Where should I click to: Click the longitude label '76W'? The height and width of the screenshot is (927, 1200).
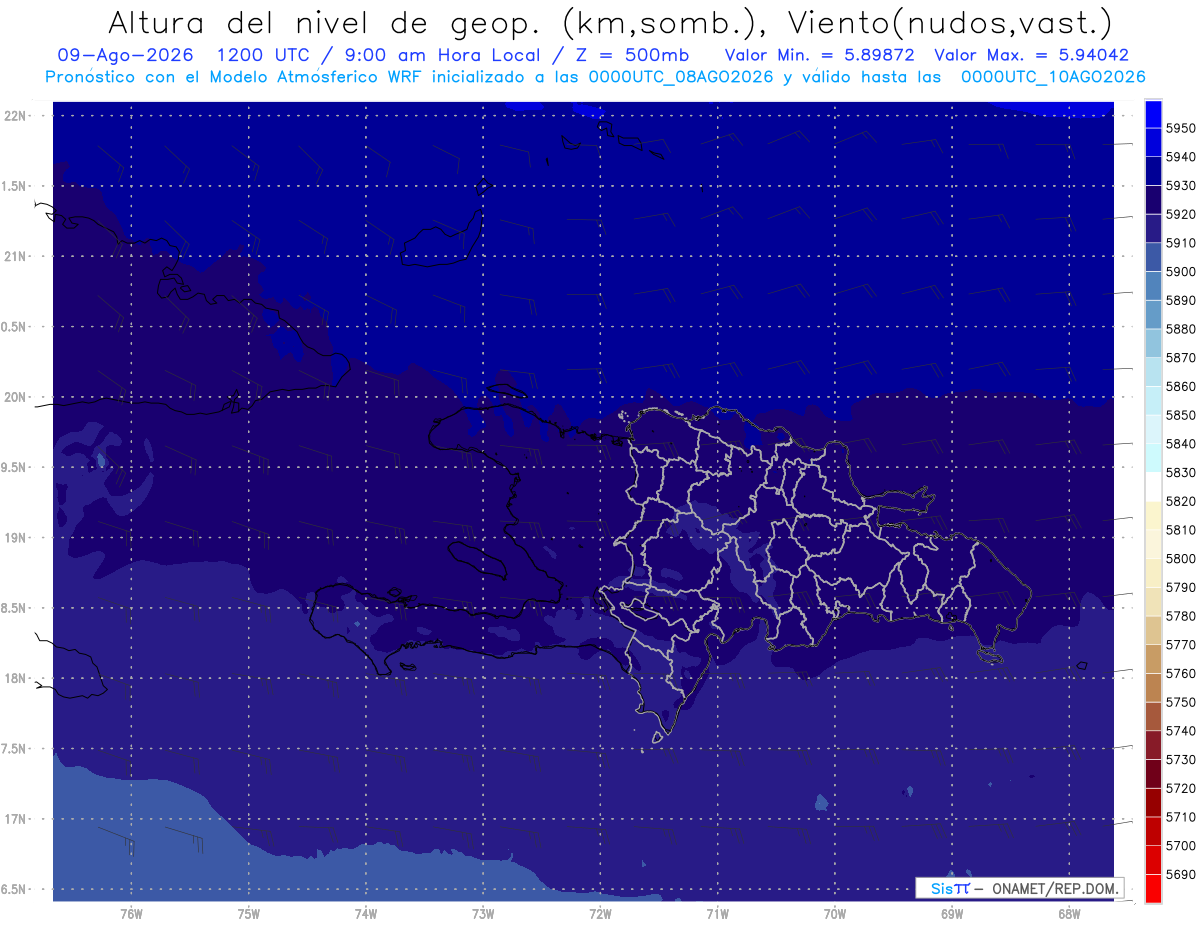pyautogui.click(x=131, y=913)
